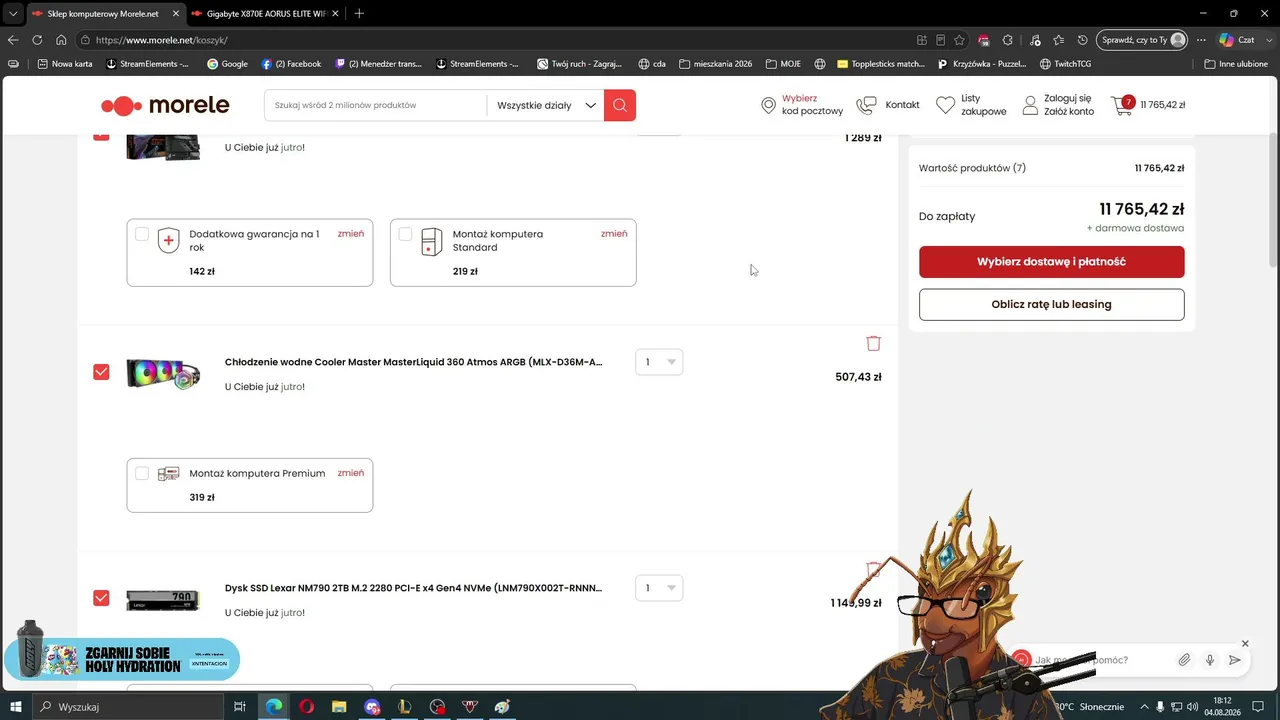Toggle the Cooler Master MasterLiquid item checkbox
Screen dimensions: 1280x720
pyautogui.click(x=101, y=372)
